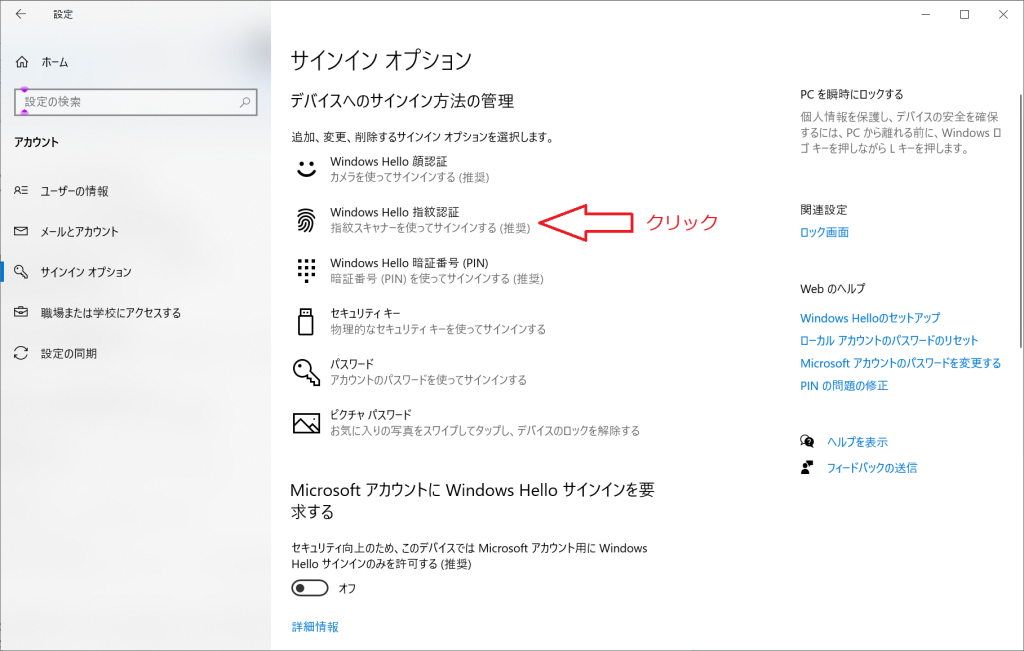Image resolution: width=1024 pixels, height=651 pixels.
Task: Open Microsoft アカウントのパスワードを変更する link
Action: pos(901,363)
